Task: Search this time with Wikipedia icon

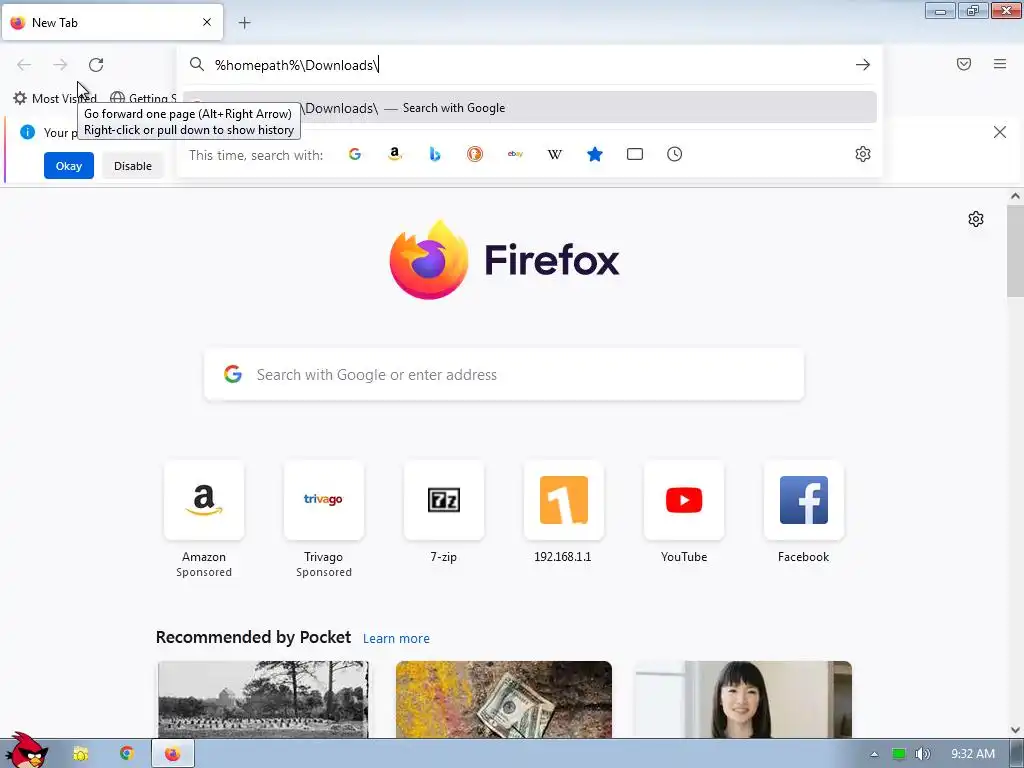Action: (x=554, y=154)
